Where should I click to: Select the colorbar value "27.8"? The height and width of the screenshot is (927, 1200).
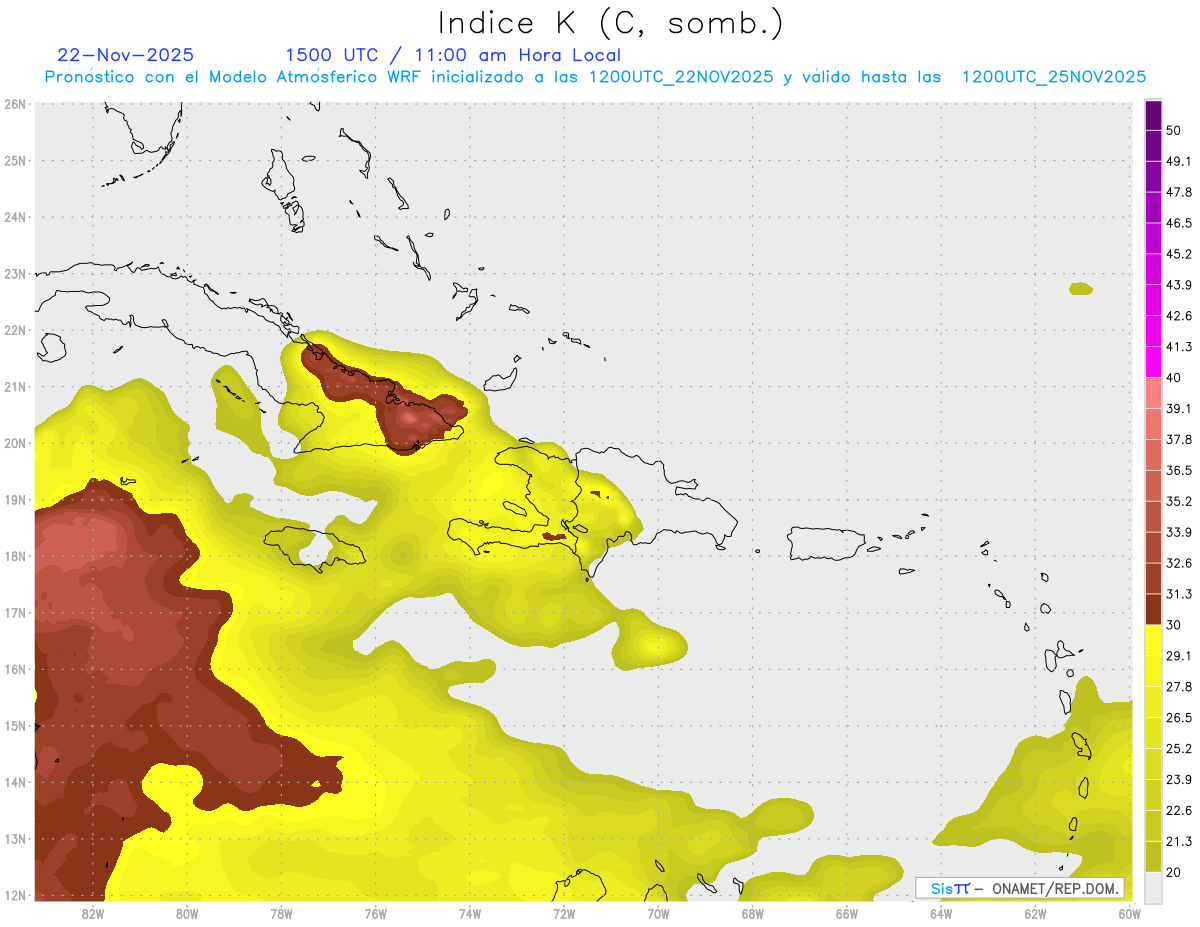[1178, 687]
